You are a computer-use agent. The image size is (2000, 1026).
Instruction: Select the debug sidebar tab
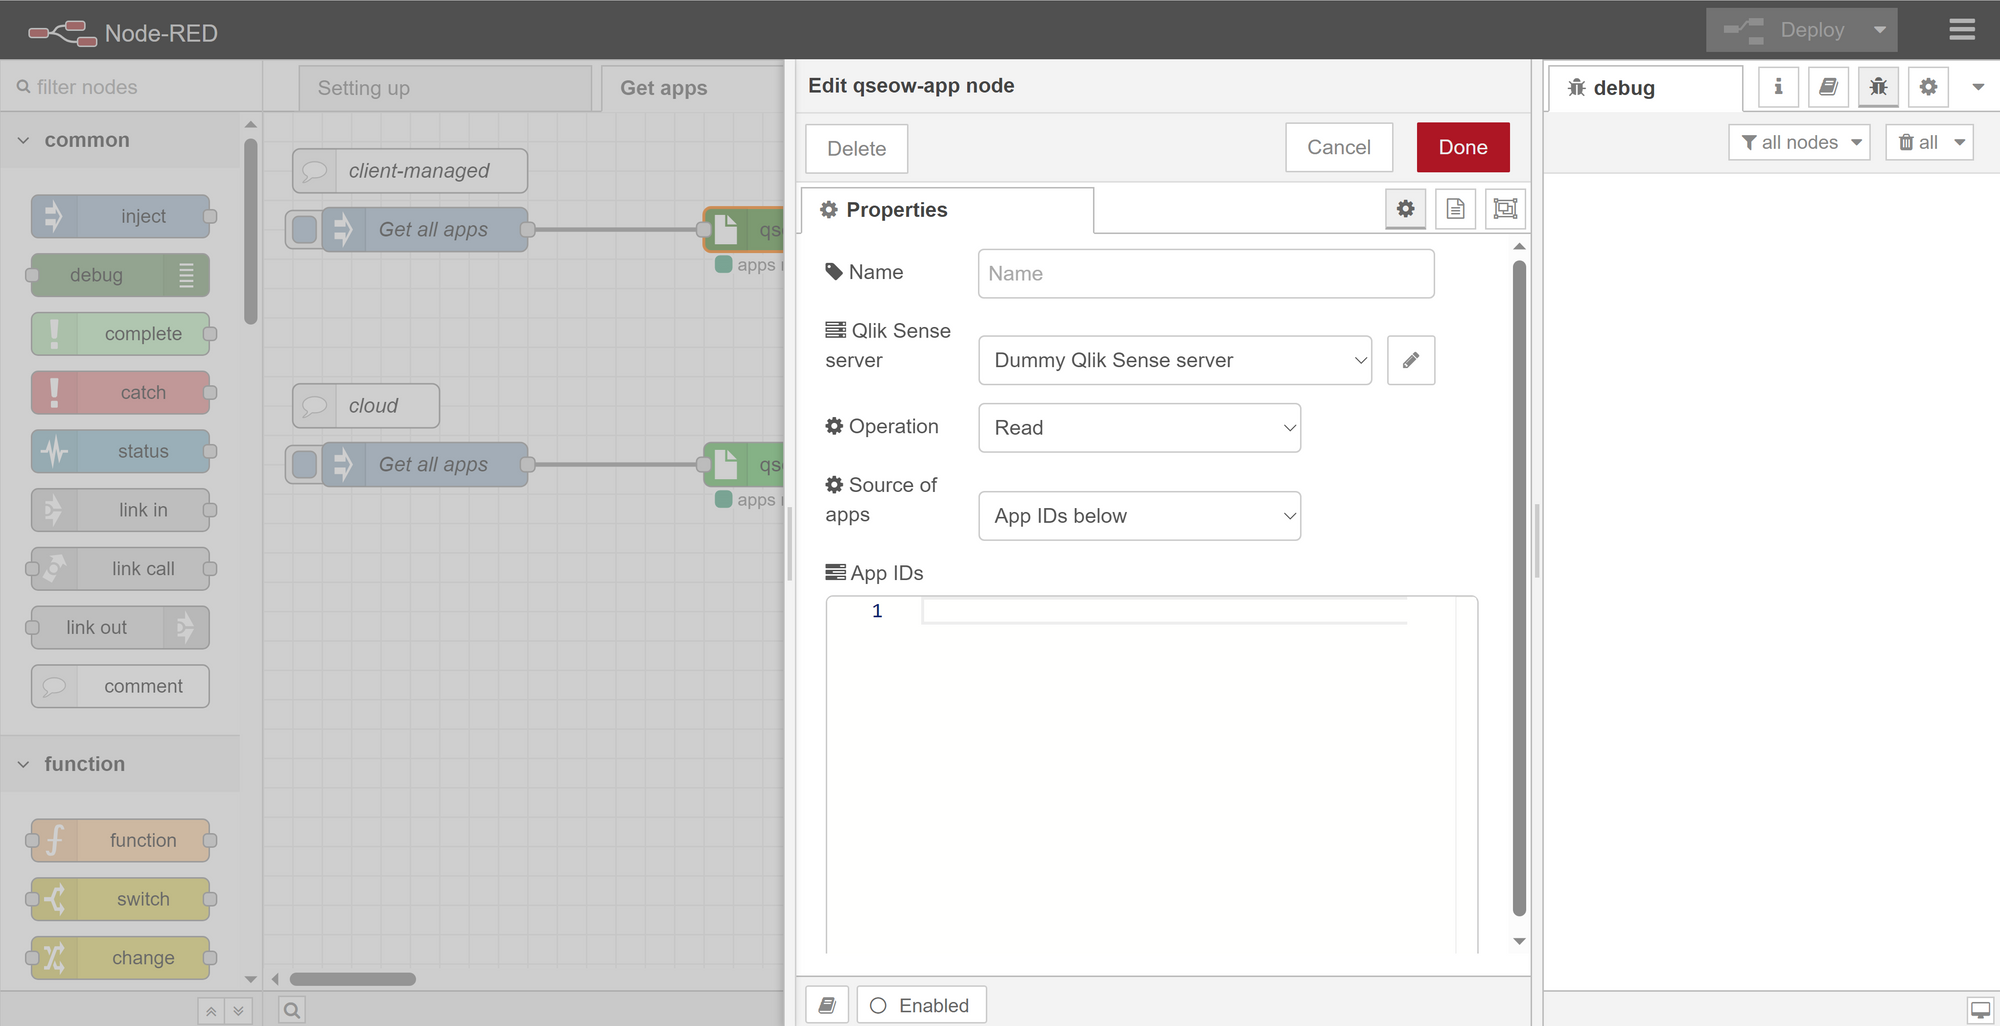pyautogui.click(x=1646, y=88)
